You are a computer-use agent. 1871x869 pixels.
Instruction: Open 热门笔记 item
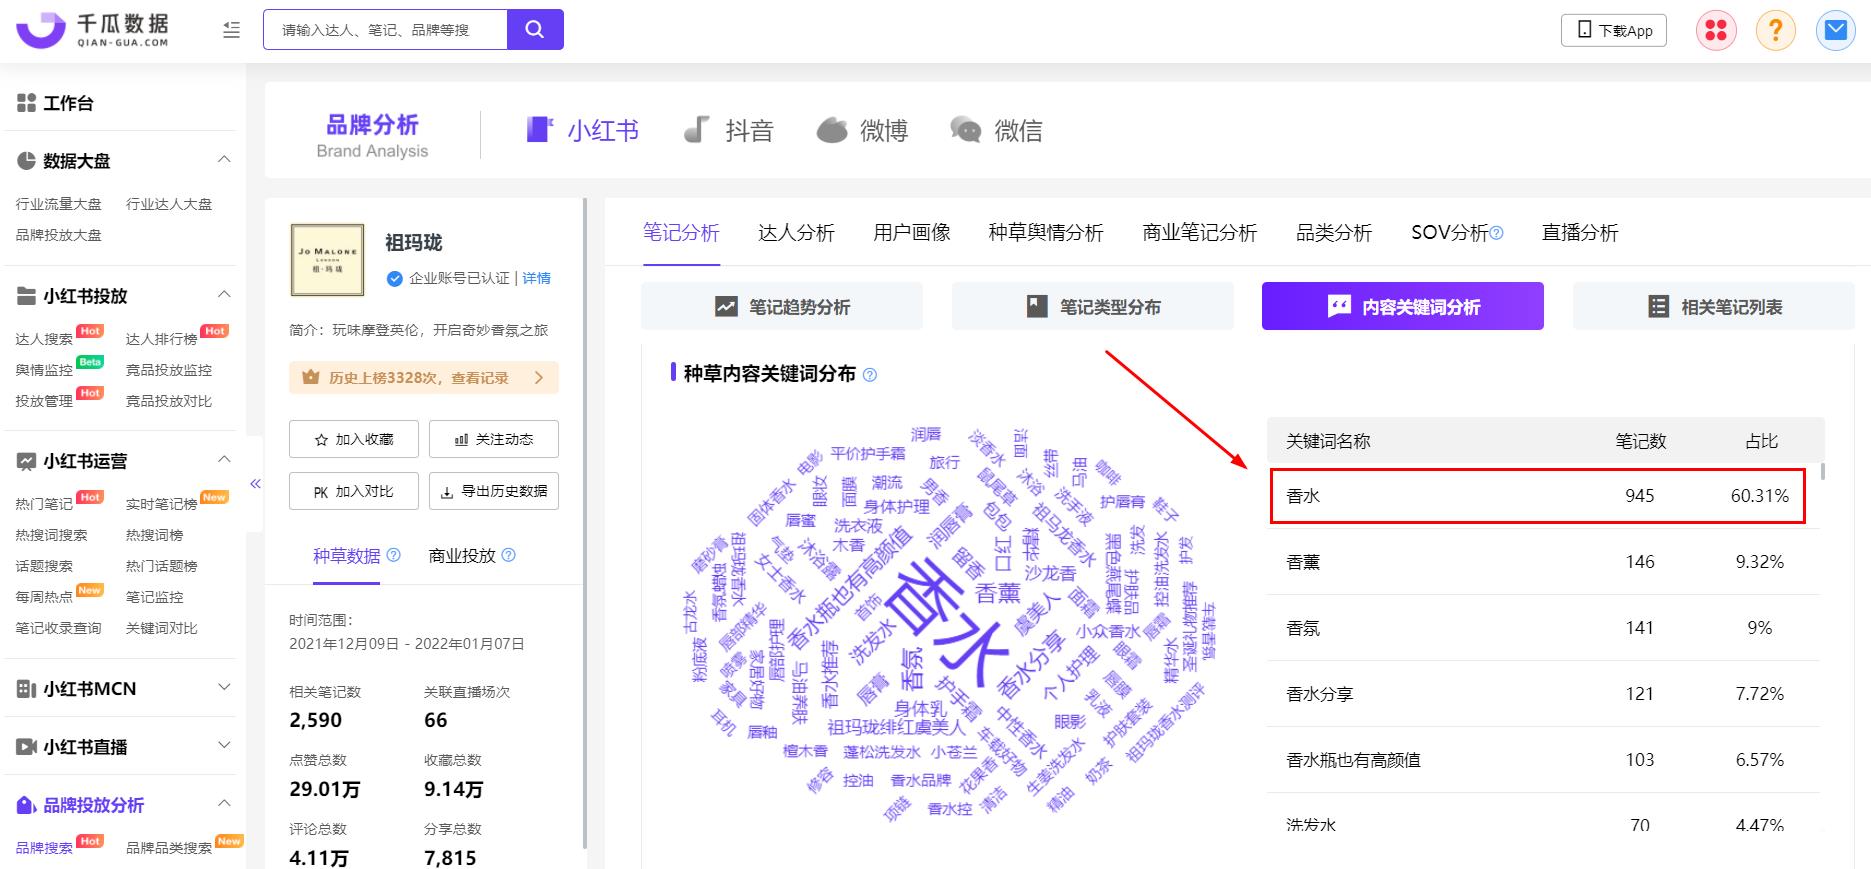[44, 504]
